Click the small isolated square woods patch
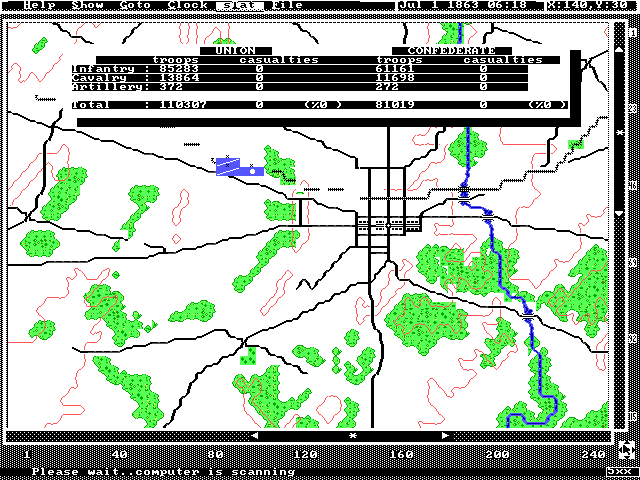 pyautogui.click(x=248, y=355)
